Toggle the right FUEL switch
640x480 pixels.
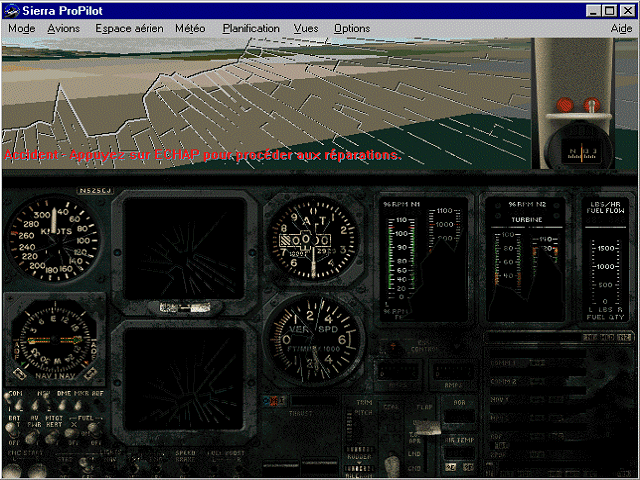[x=95, y=430]
